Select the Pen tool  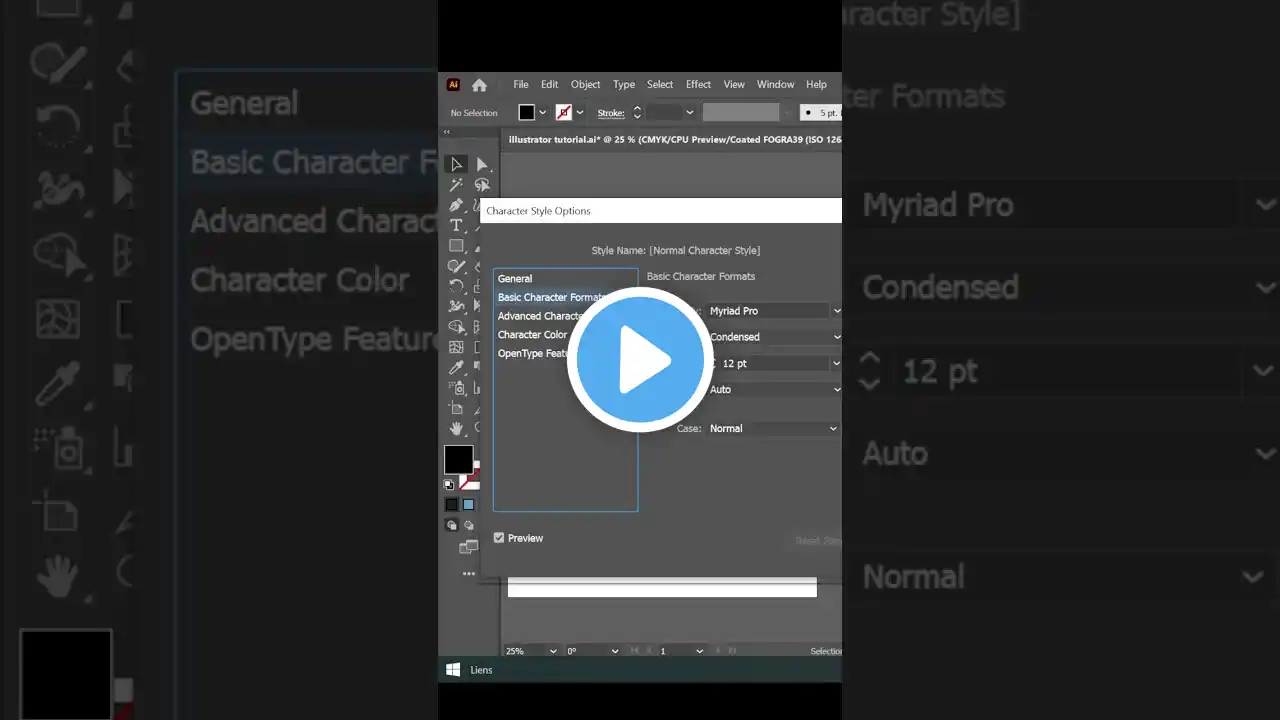[456, 205]
